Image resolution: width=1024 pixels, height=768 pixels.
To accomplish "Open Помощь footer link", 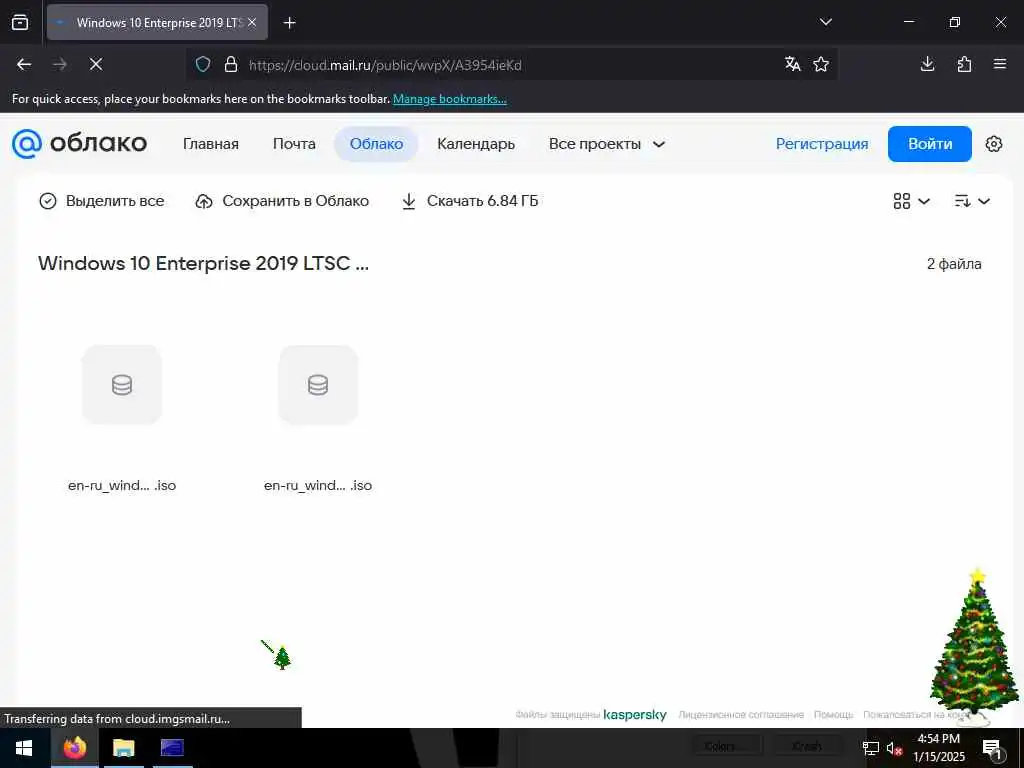I will (x=833, y=714).
